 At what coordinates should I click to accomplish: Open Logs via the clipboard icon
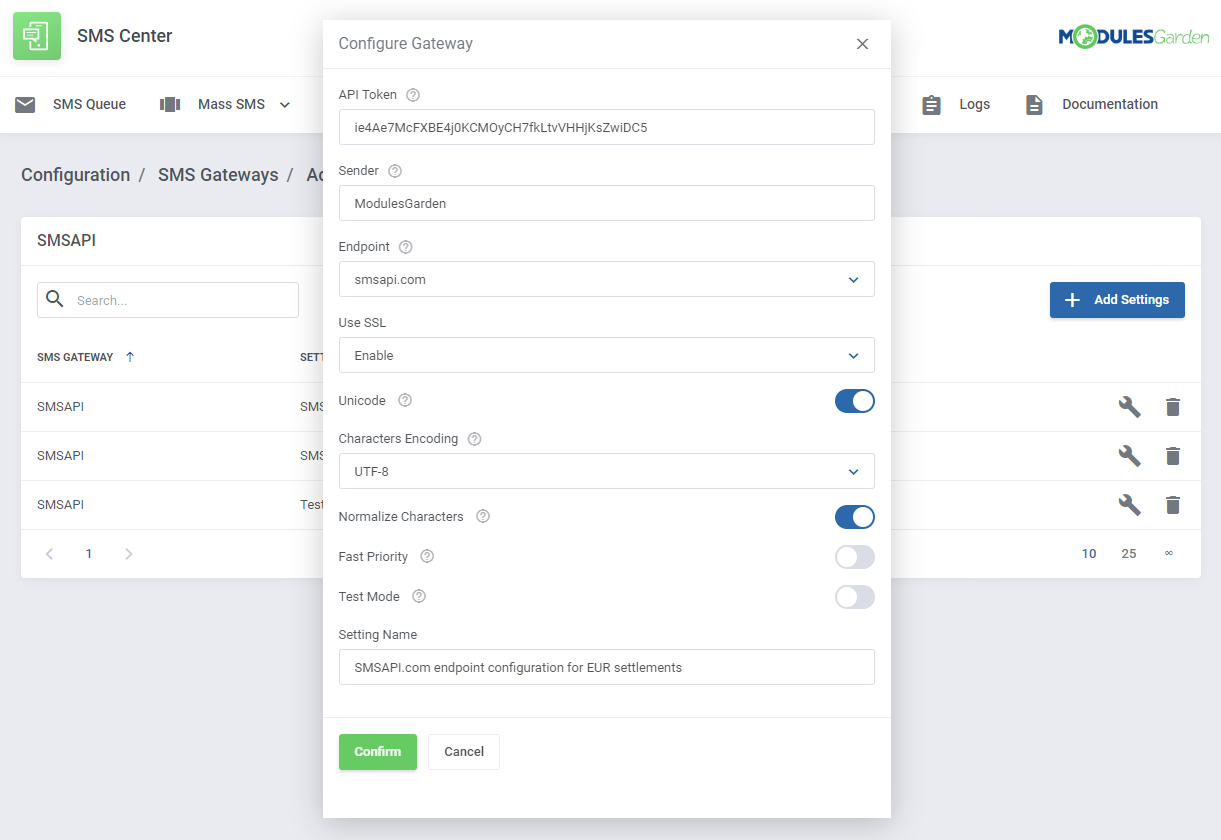tap(932, 104)
